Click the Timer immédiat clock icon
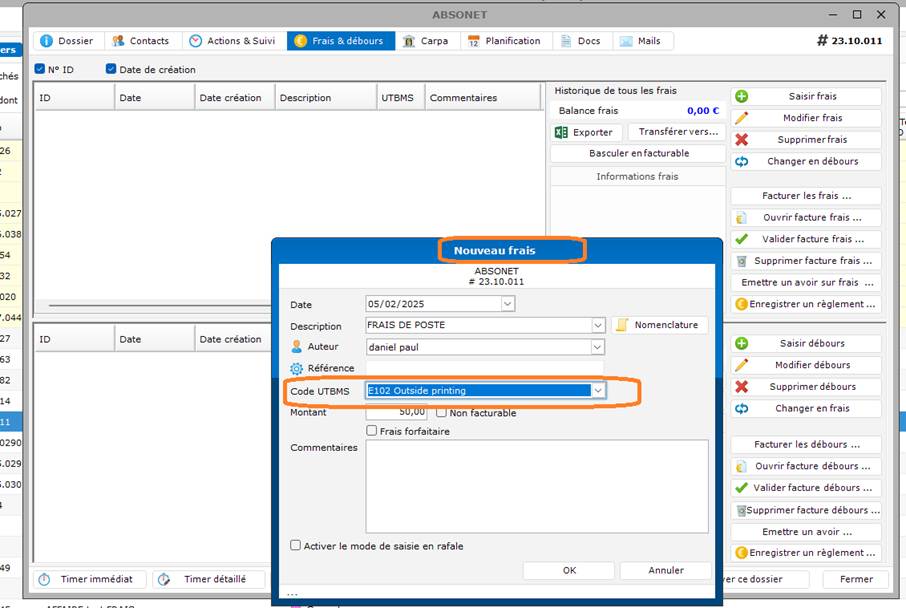Viewport: 906px width, 608px height. (x=45, y=579)
